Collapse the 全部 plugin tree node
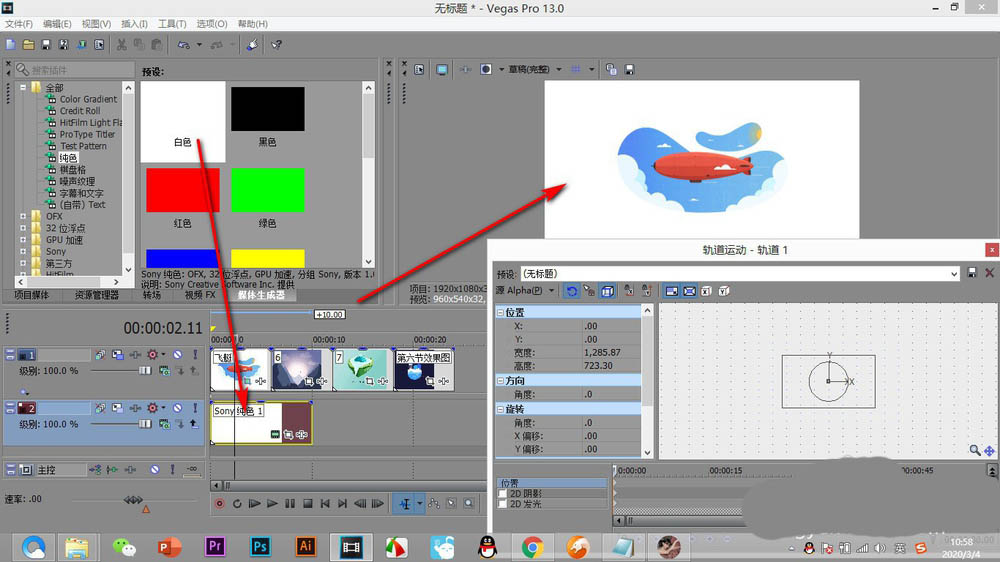The image size is (1000, 562). (23, 87)
